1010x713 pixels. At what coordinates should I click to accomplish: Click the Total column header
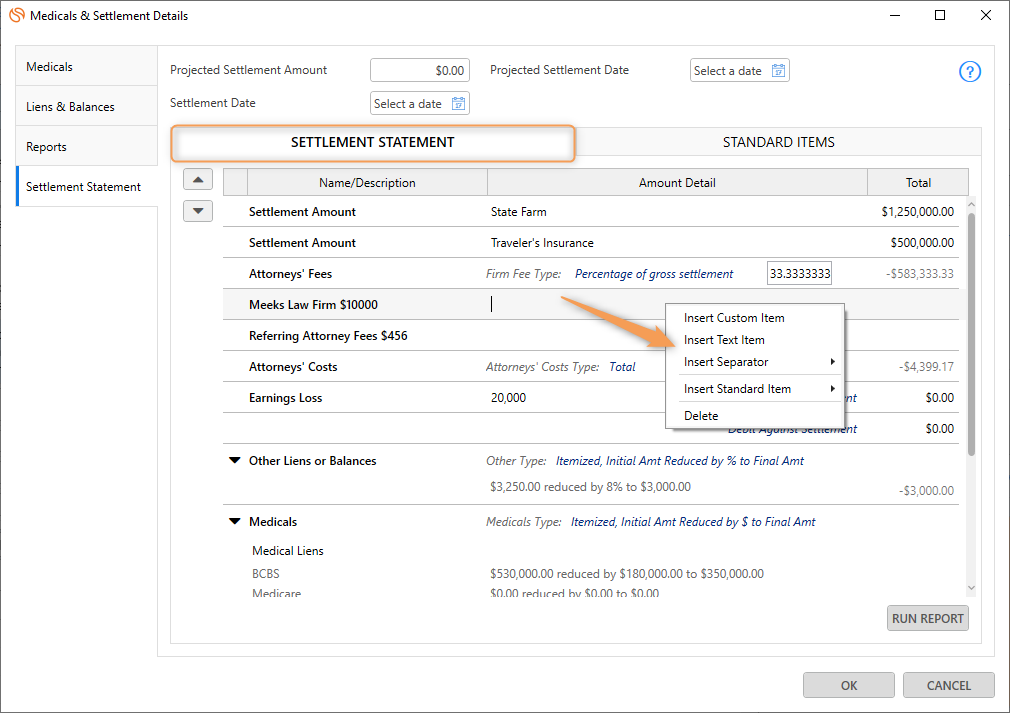coord(918,182)
